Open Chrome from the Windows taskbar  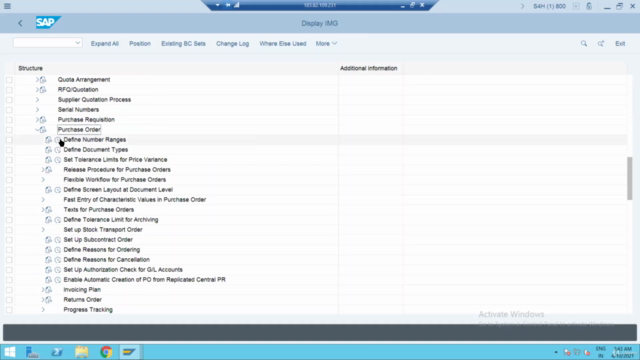[106, 352]
